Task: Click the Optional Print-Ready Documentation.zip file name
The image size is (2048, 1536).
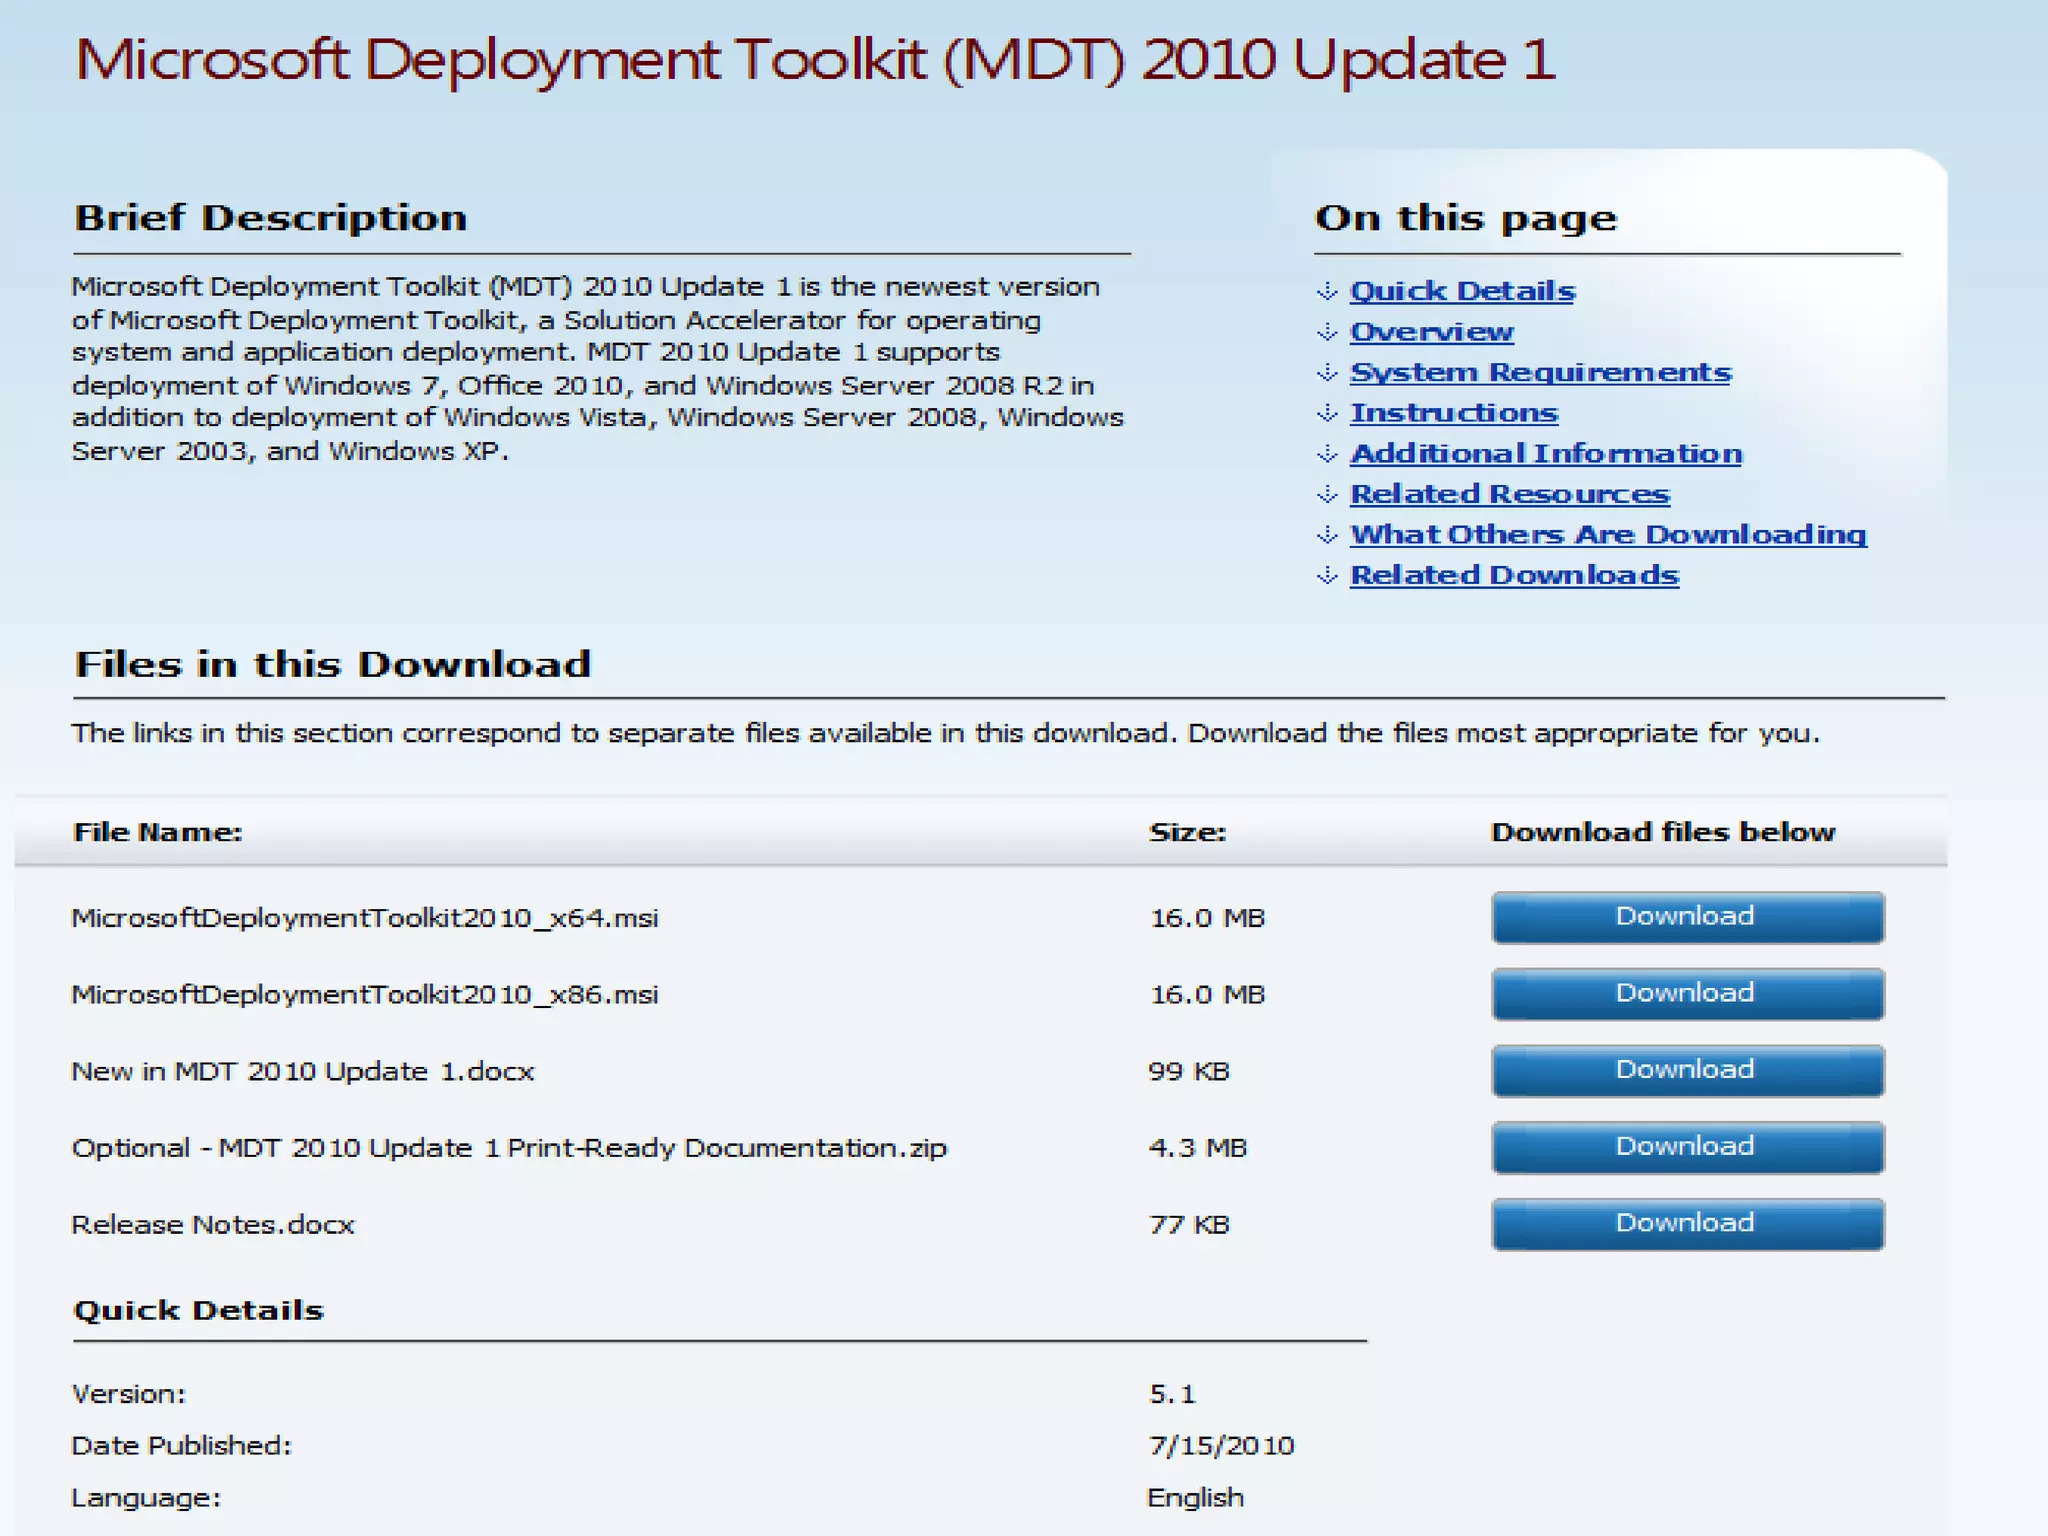Action: click(509, 1148)
